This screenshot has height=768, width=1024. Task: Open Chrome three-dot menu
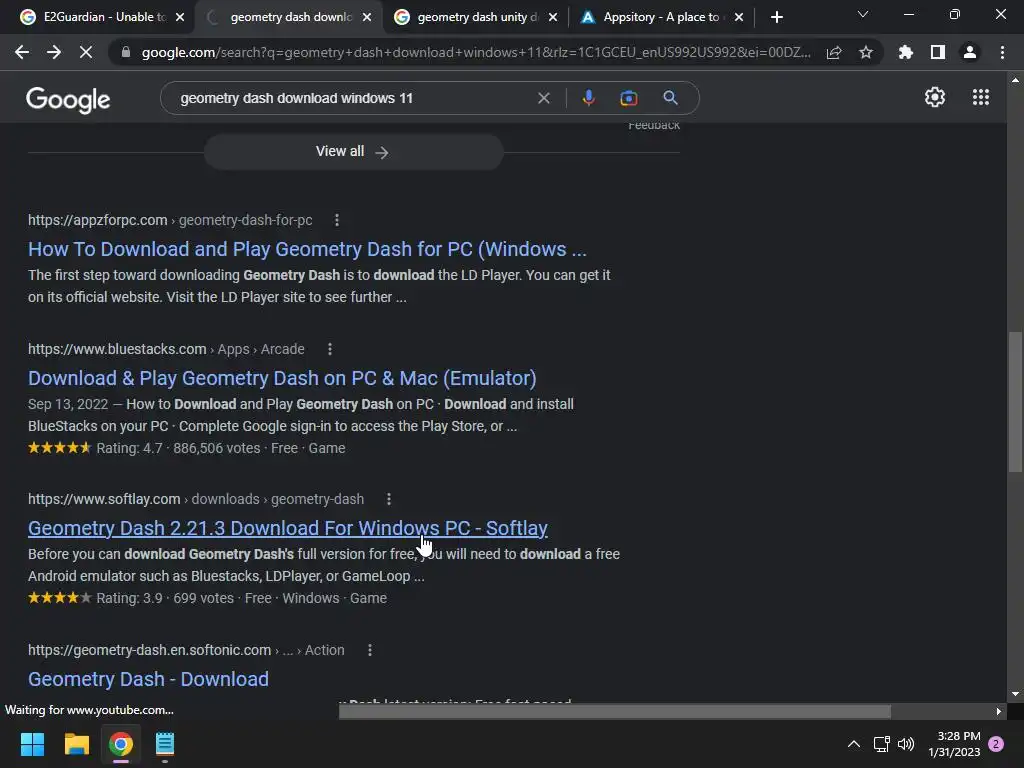pos(1002,52)
